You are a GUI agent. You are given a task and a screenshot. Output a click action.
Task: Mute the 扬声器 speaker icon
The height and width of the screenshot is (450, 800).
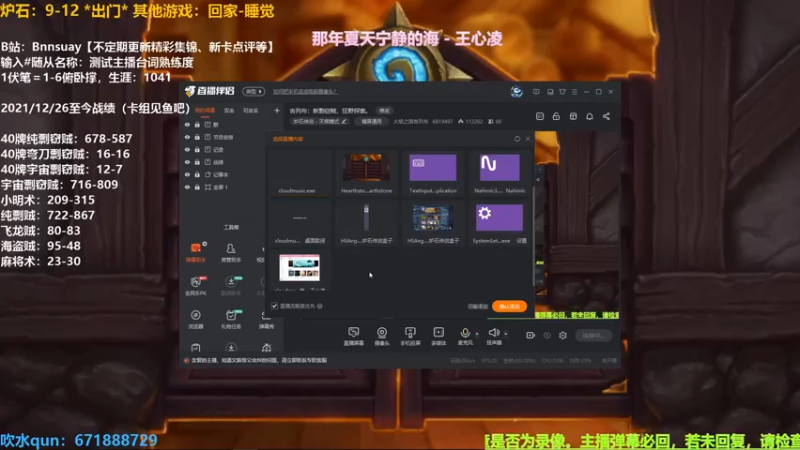493,334
